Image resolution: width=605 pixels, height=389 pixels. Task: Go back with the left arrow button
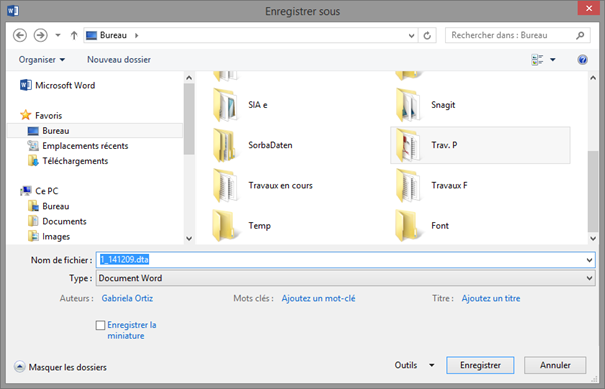click(x=20, y=36)
